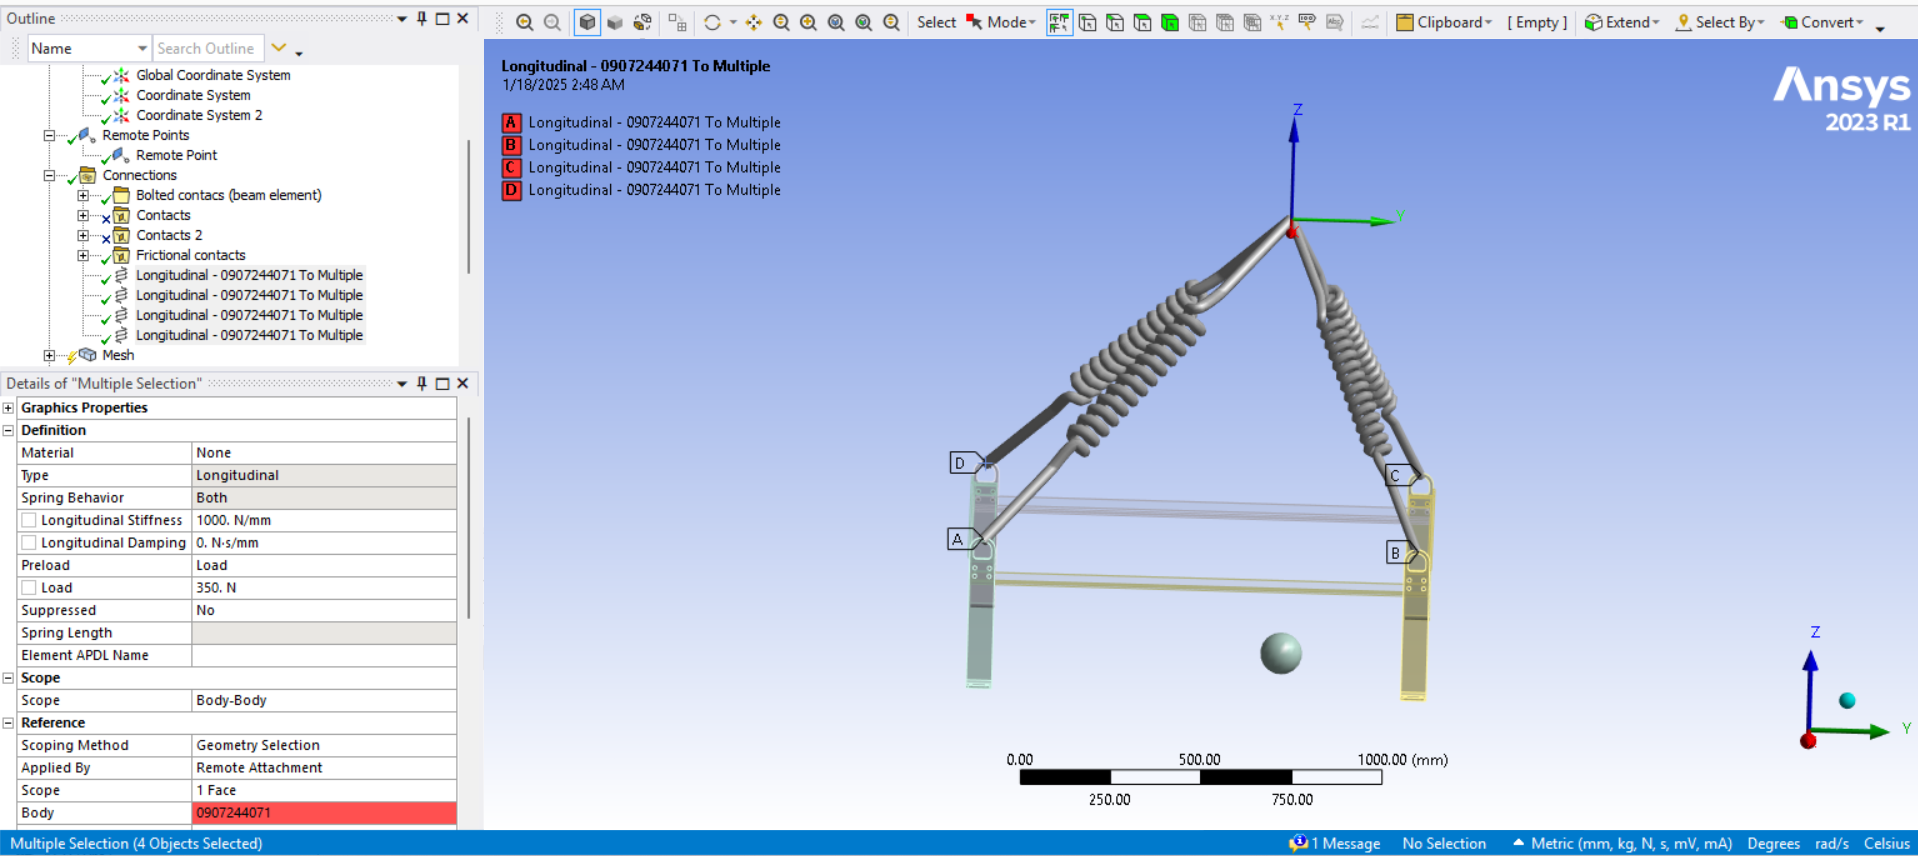Click the 1 Message status link
This screenshot has height=856, width=1918.
pos(1335,843)
